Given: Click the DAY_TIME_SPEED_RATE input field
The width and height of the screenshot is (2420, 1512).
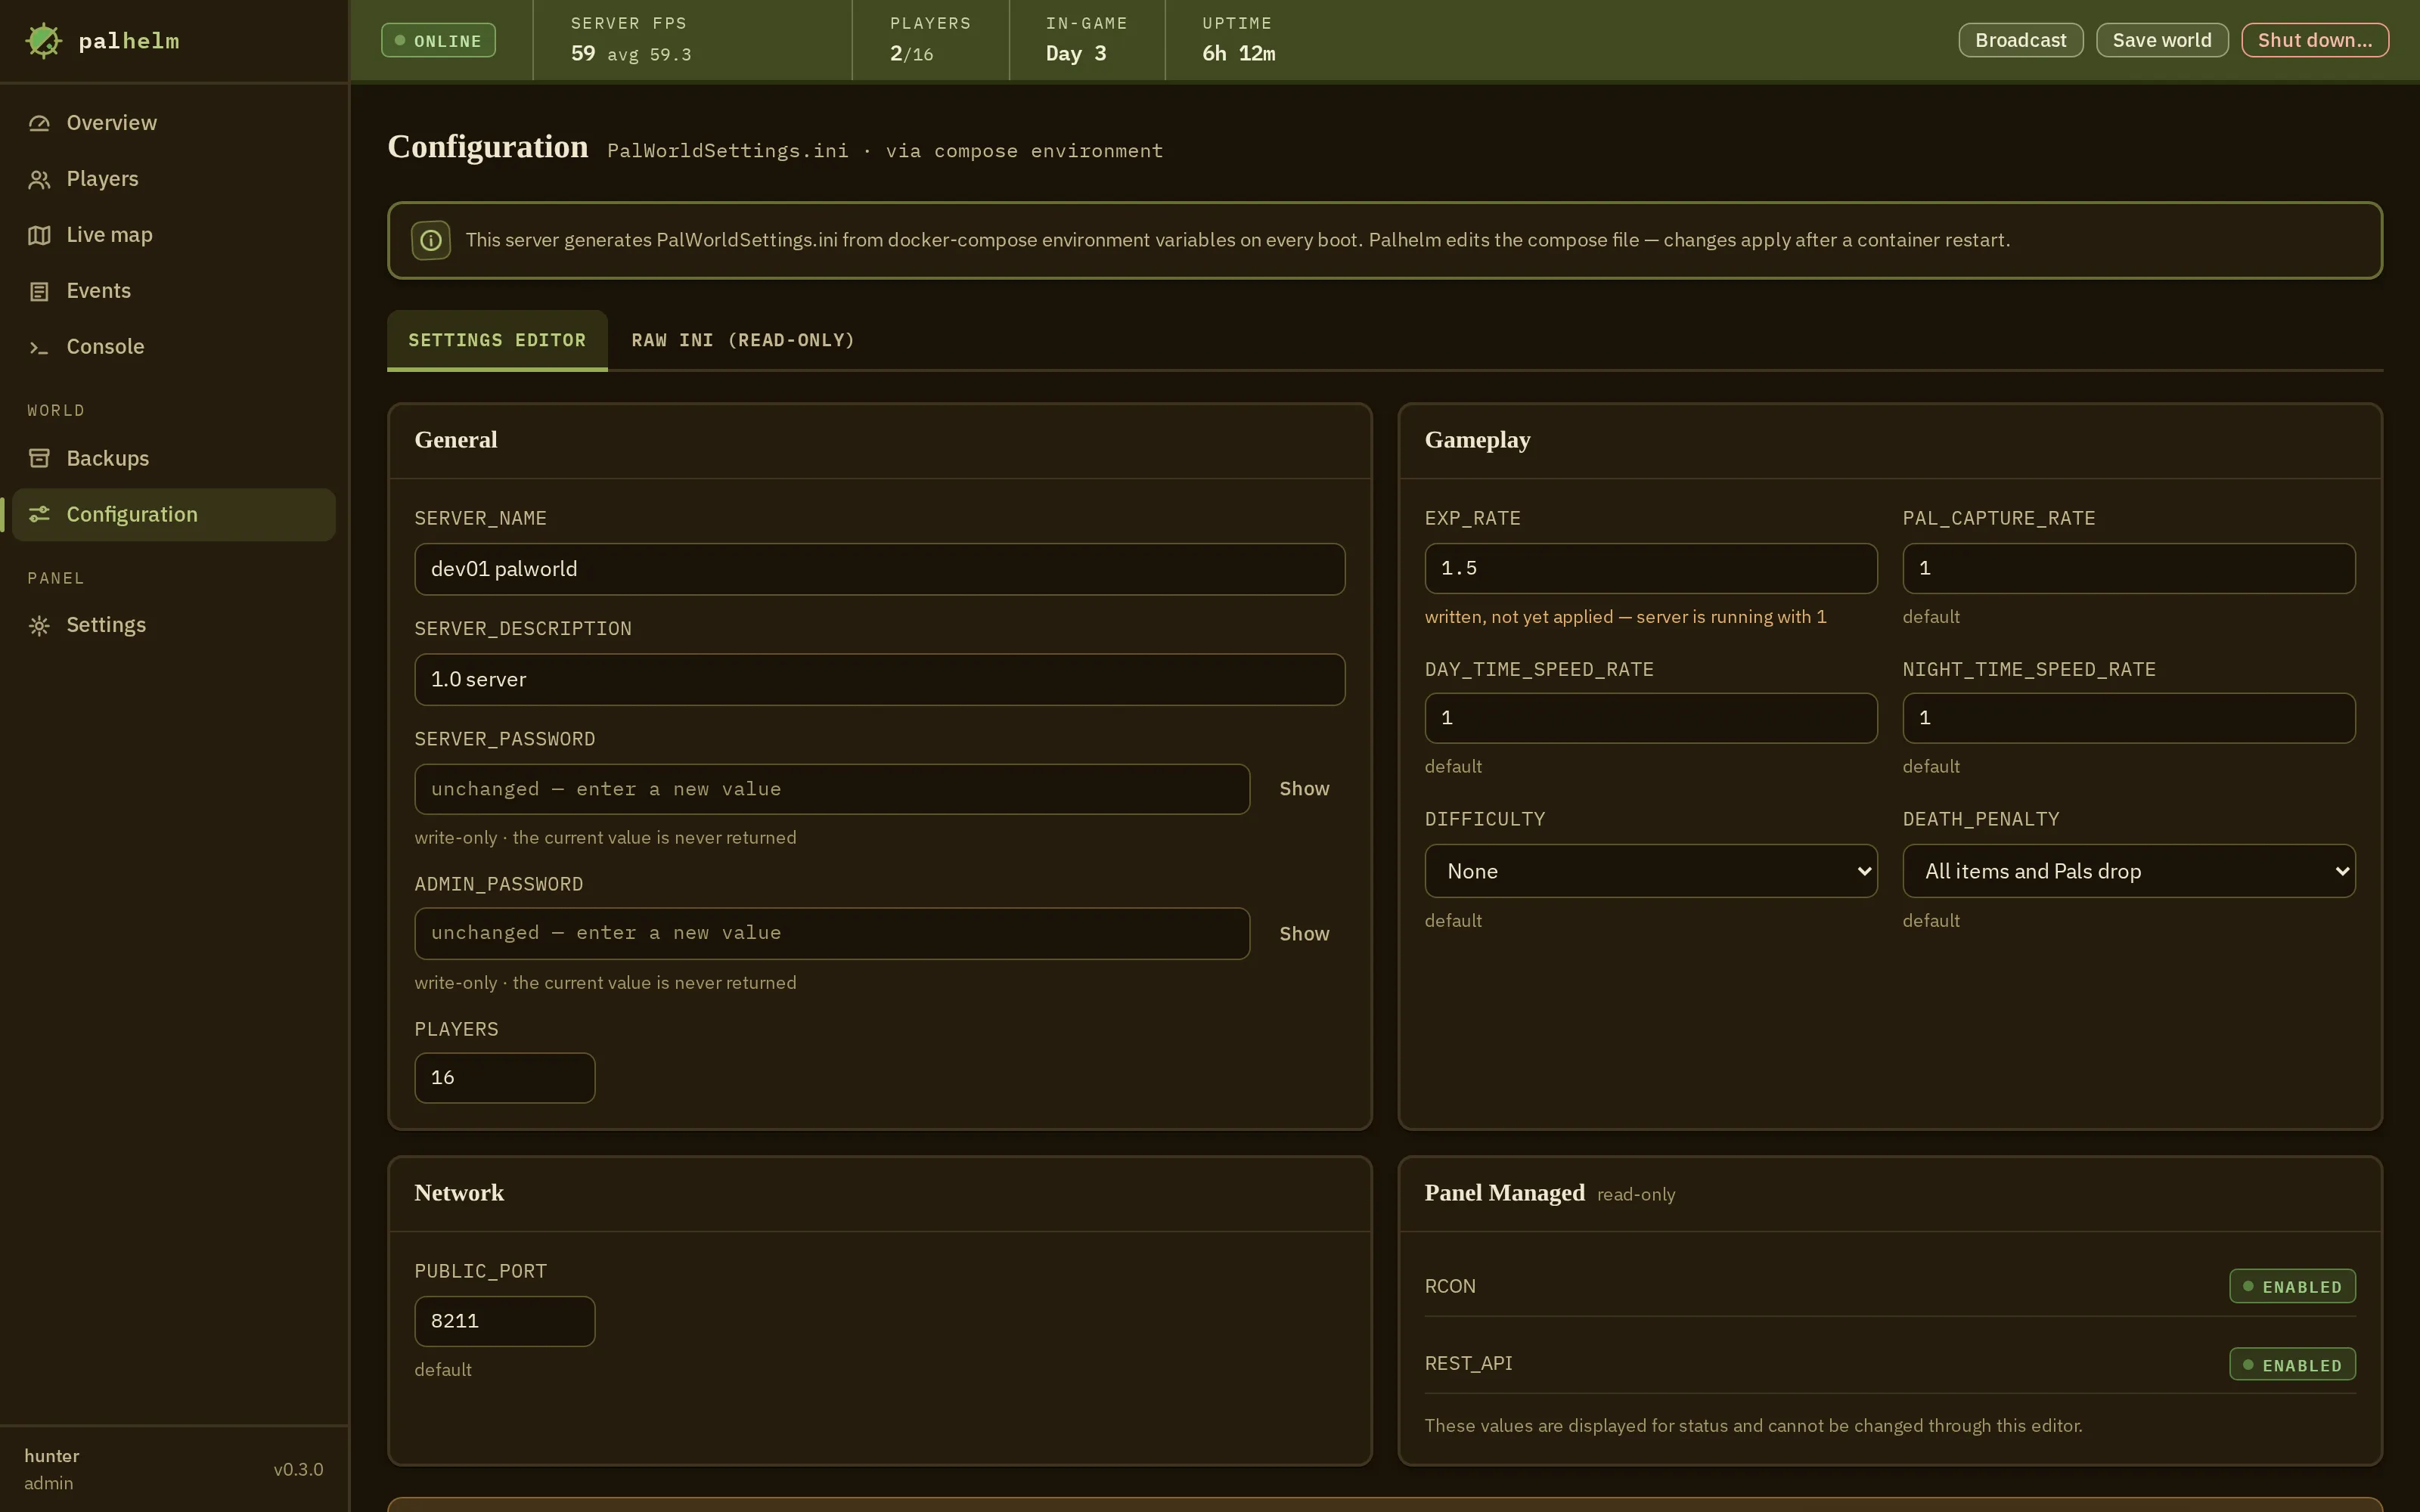Looking at the screenshot, I should point(1650,718).
